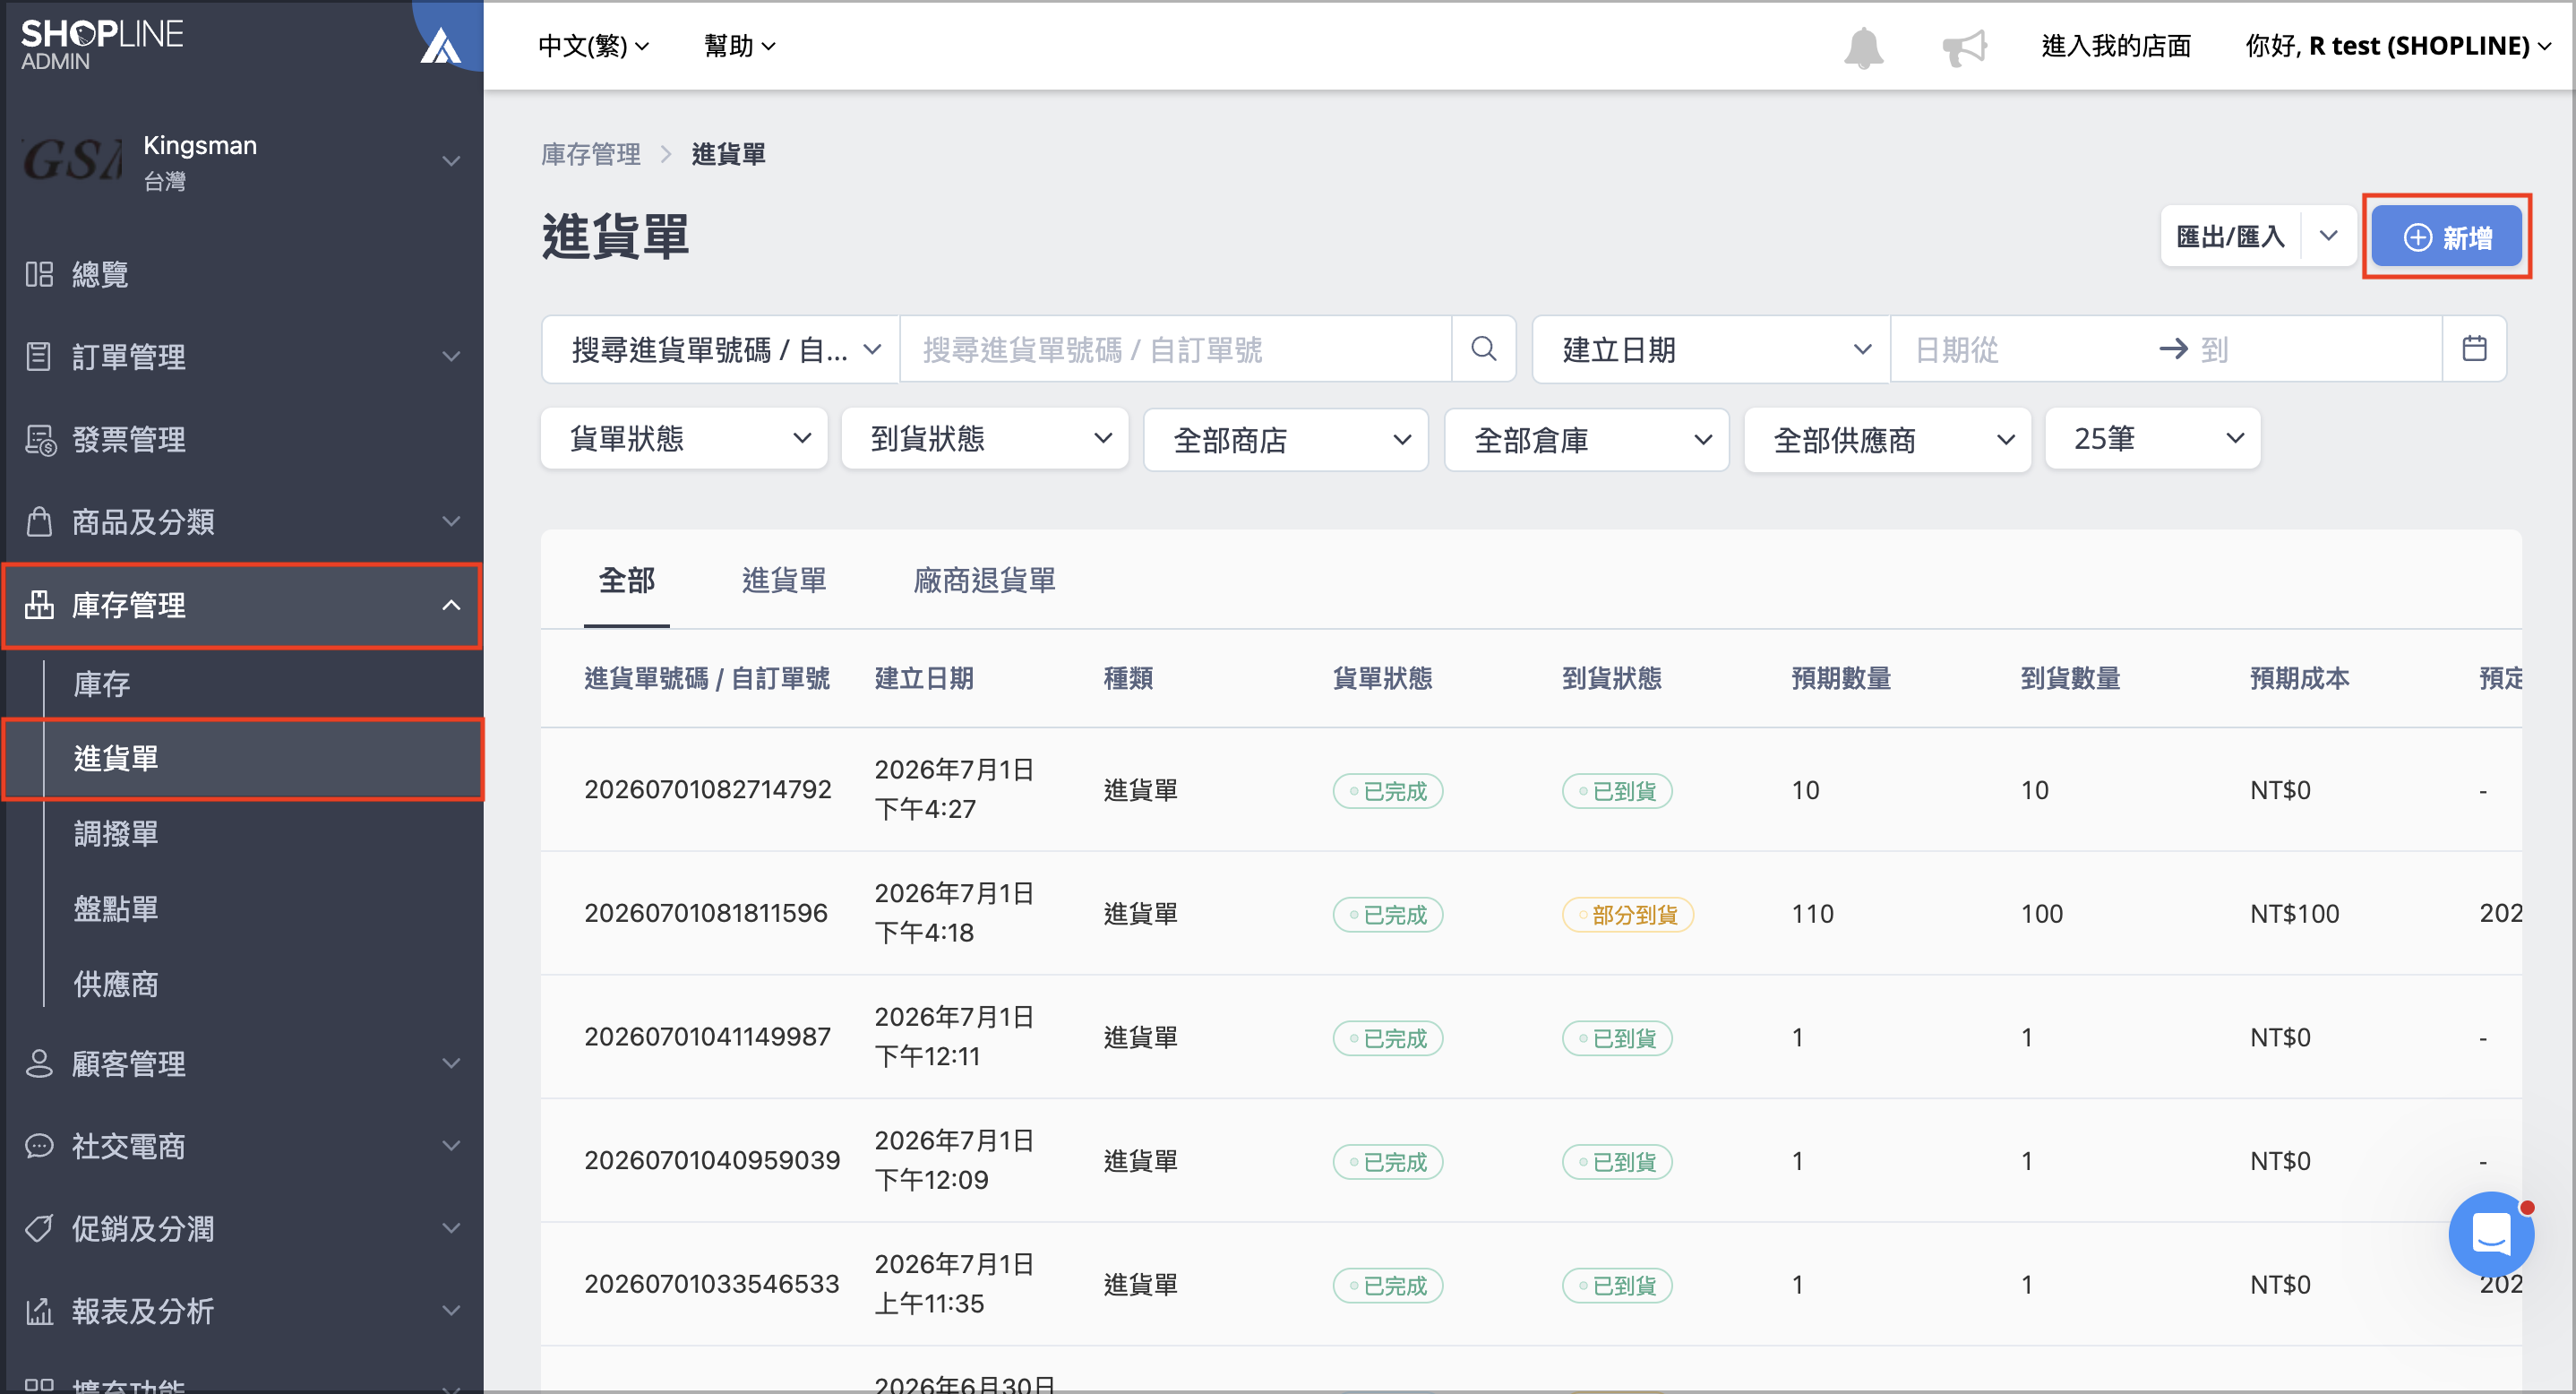This screenshot has height=1394, width=2576.
Task: Click the 商品及分類 shopping bag icon
Action: click(39, 521)
